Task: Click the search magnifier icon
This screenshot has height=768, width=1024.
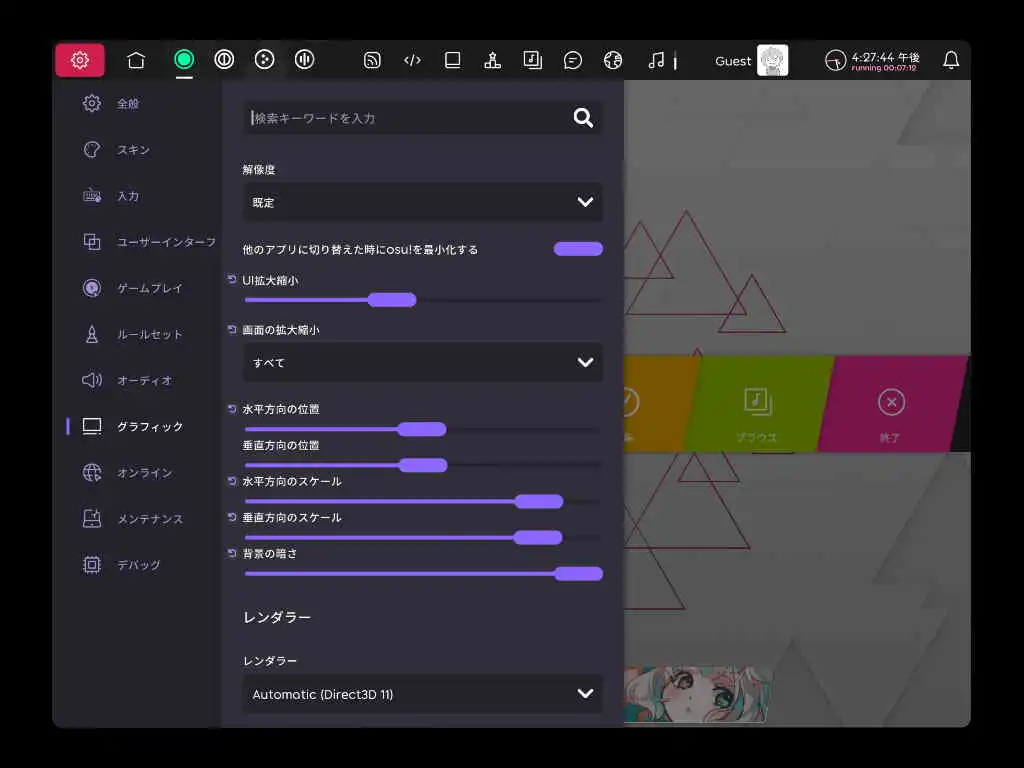Action: point(583,118)
